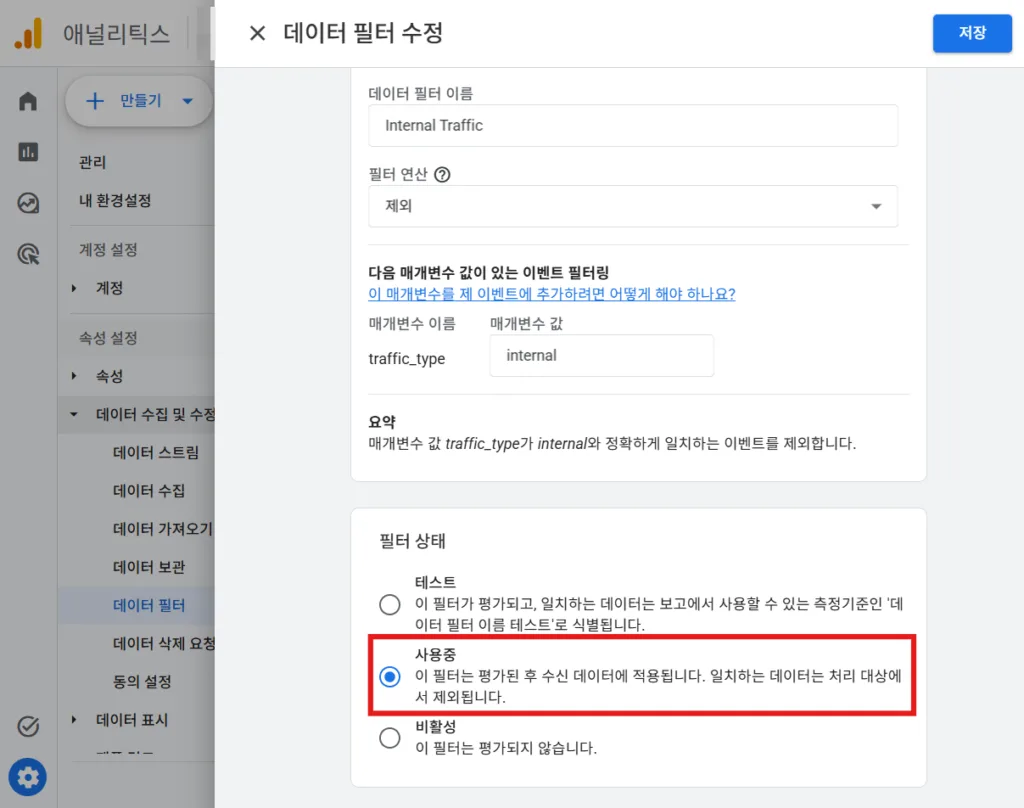Select the 사용중 filter state radio
The image size is (1024, 808).
tap(390, 677)
